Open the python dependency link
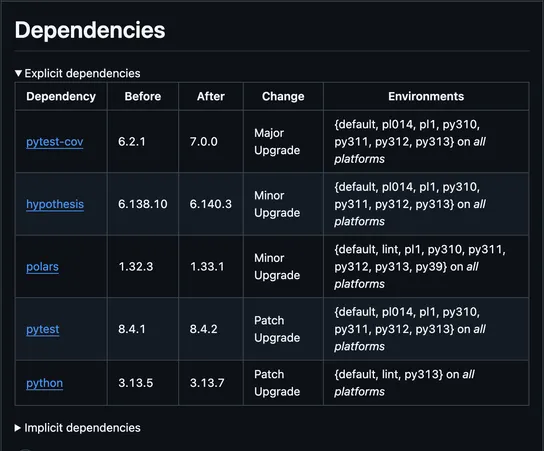The height and width of the screenshot is (451, 544). tap(44, 383)
